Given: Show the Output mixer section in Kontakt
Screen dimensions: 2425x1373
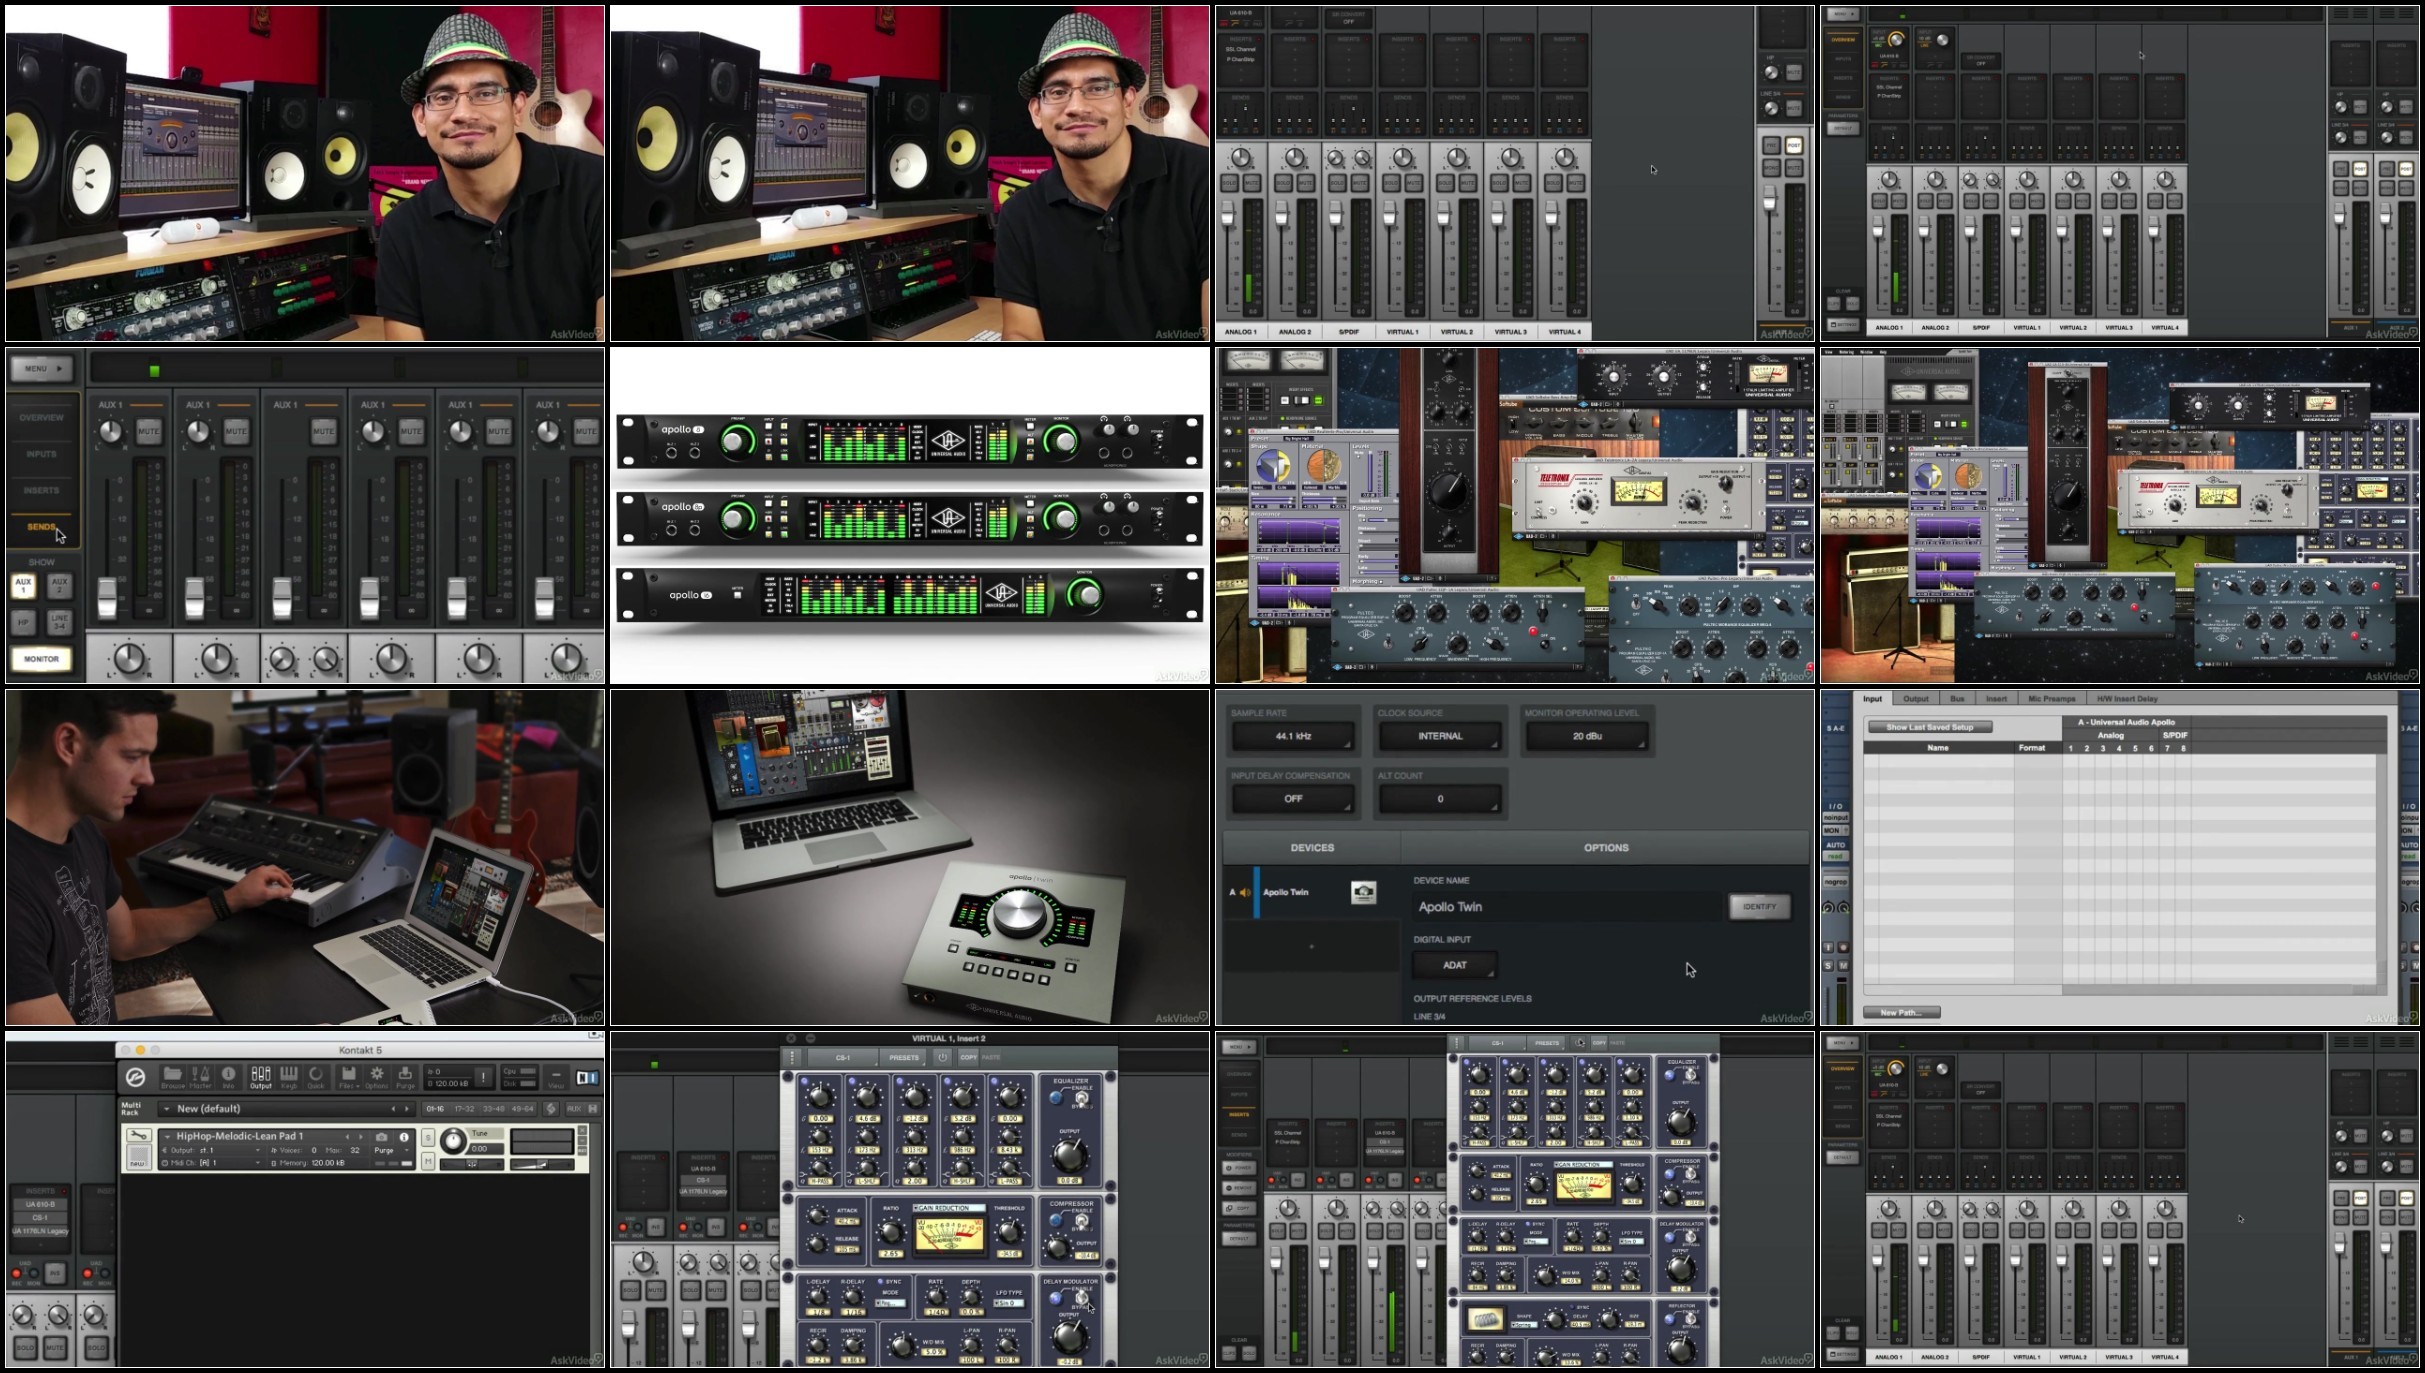Looking at the screenshot, I should [261, 1077].
